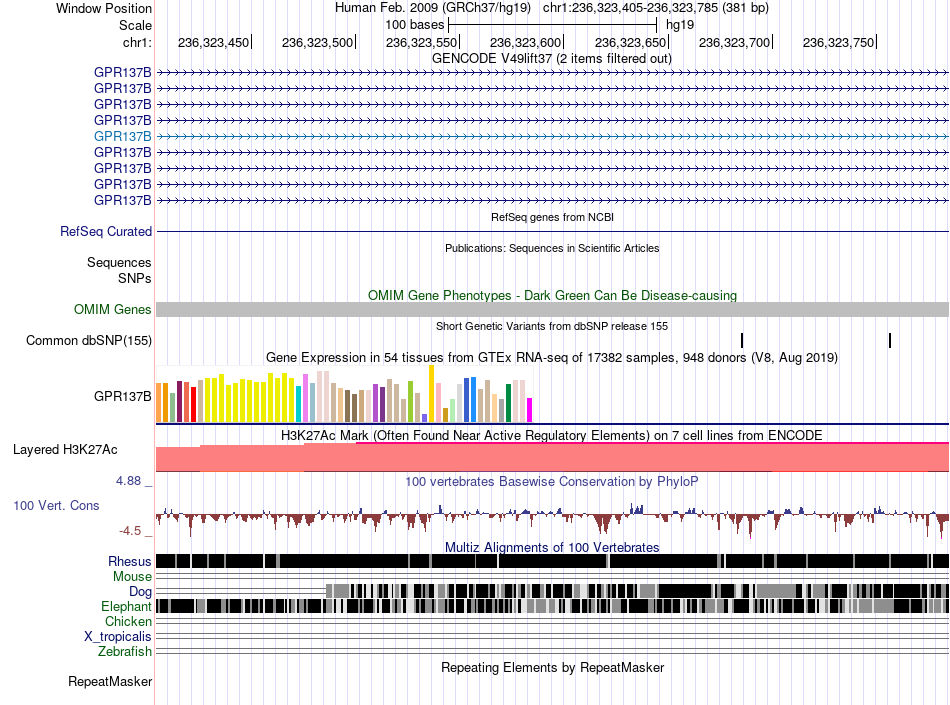This screenshot has height=705, width=950.
Task: Click the chr1 236,323,600 ruler position
Action: coord(526,42)
